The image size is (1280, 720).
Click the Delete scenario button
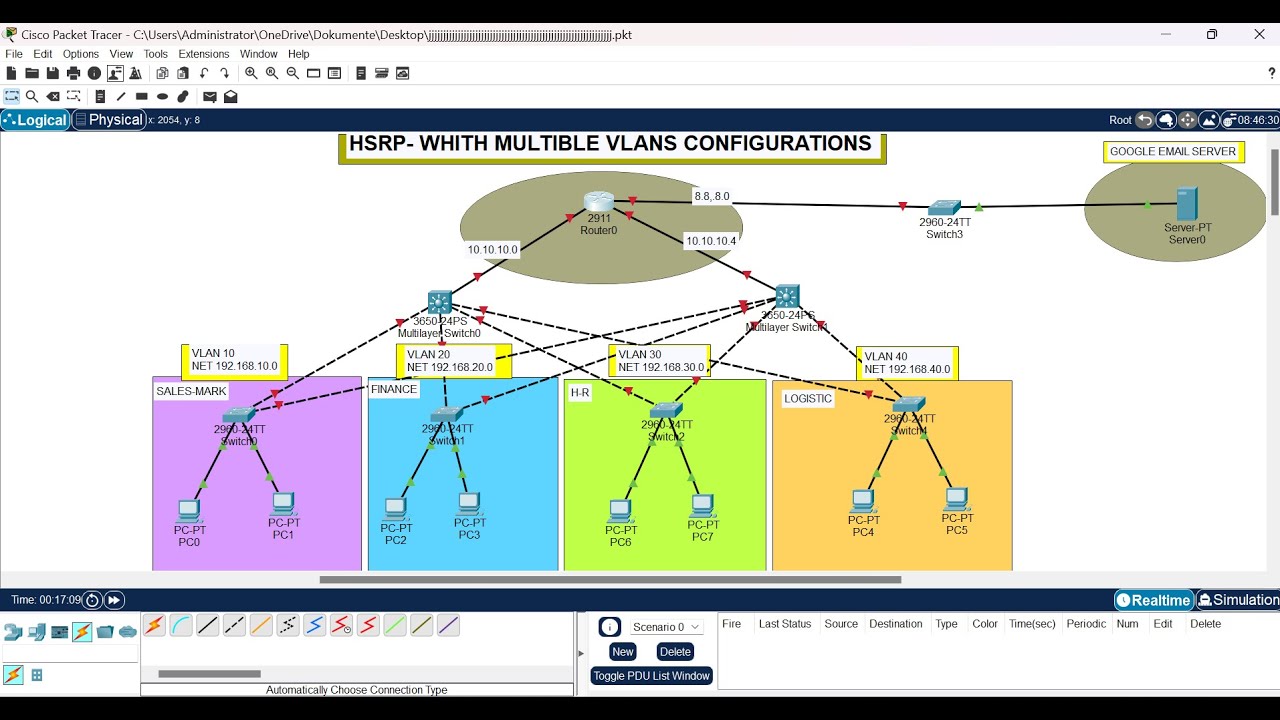(x=675, y=651)
